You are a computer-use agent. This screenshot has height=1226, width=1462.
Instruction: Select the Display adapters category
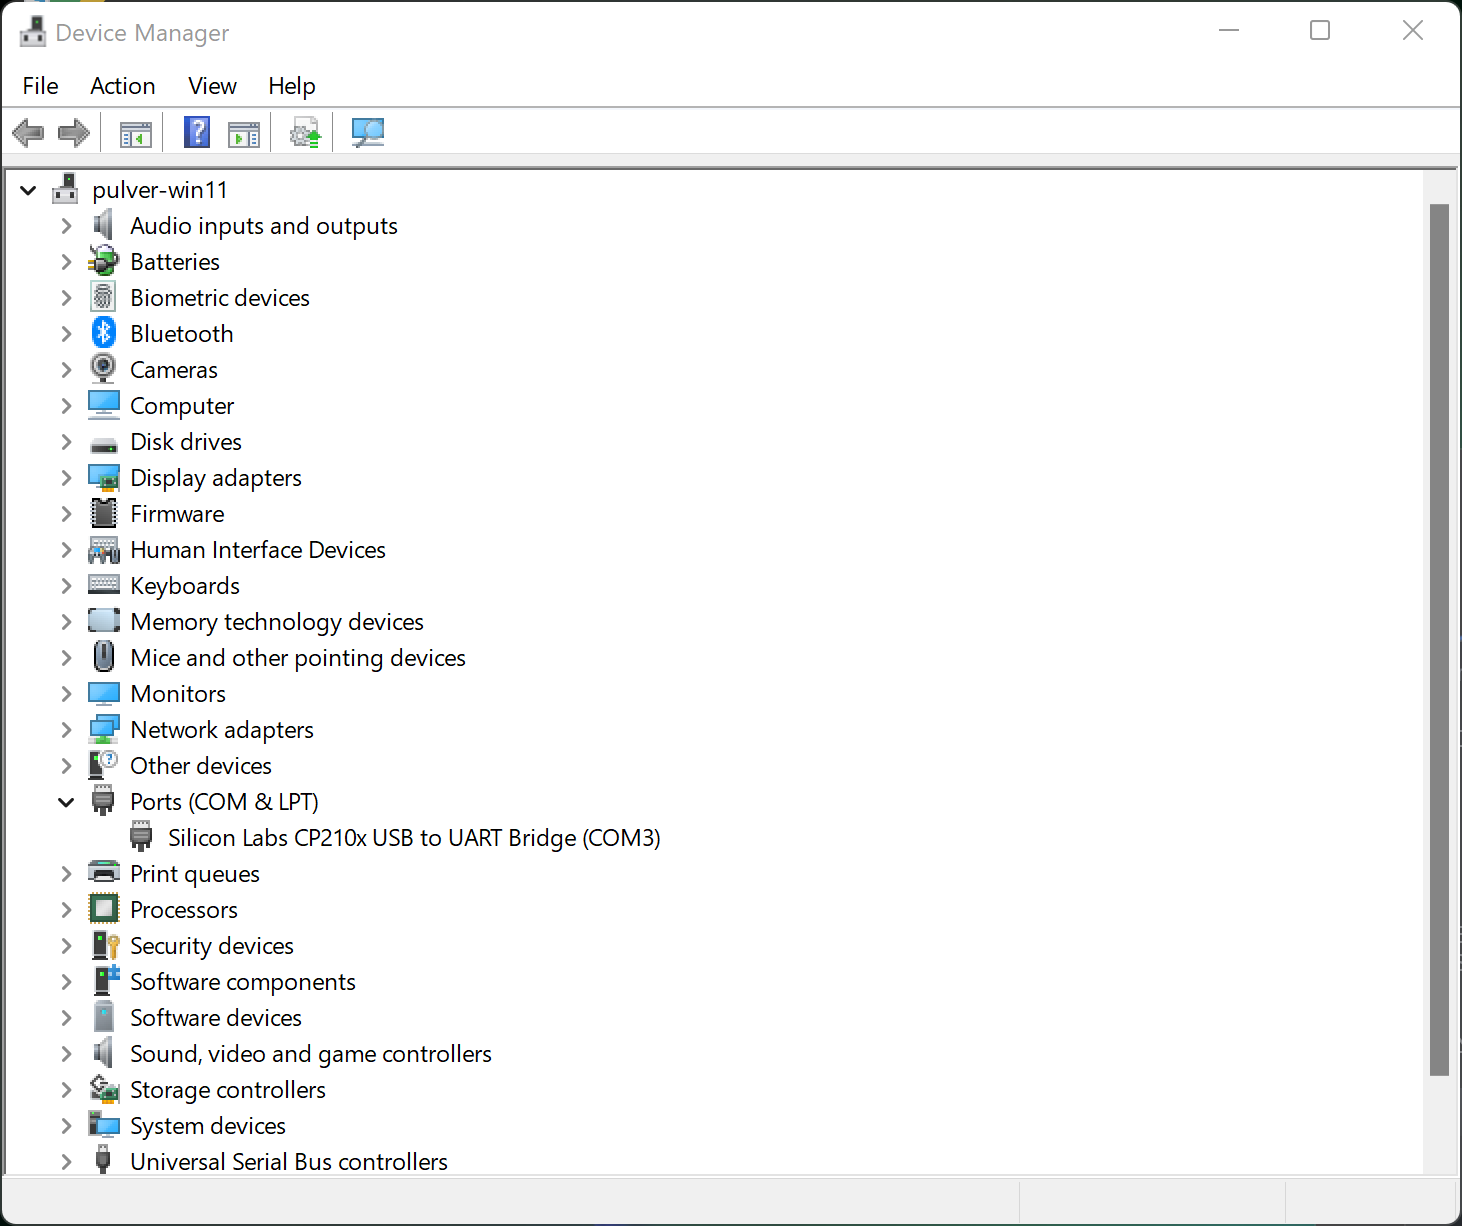[x=215, y=477]
